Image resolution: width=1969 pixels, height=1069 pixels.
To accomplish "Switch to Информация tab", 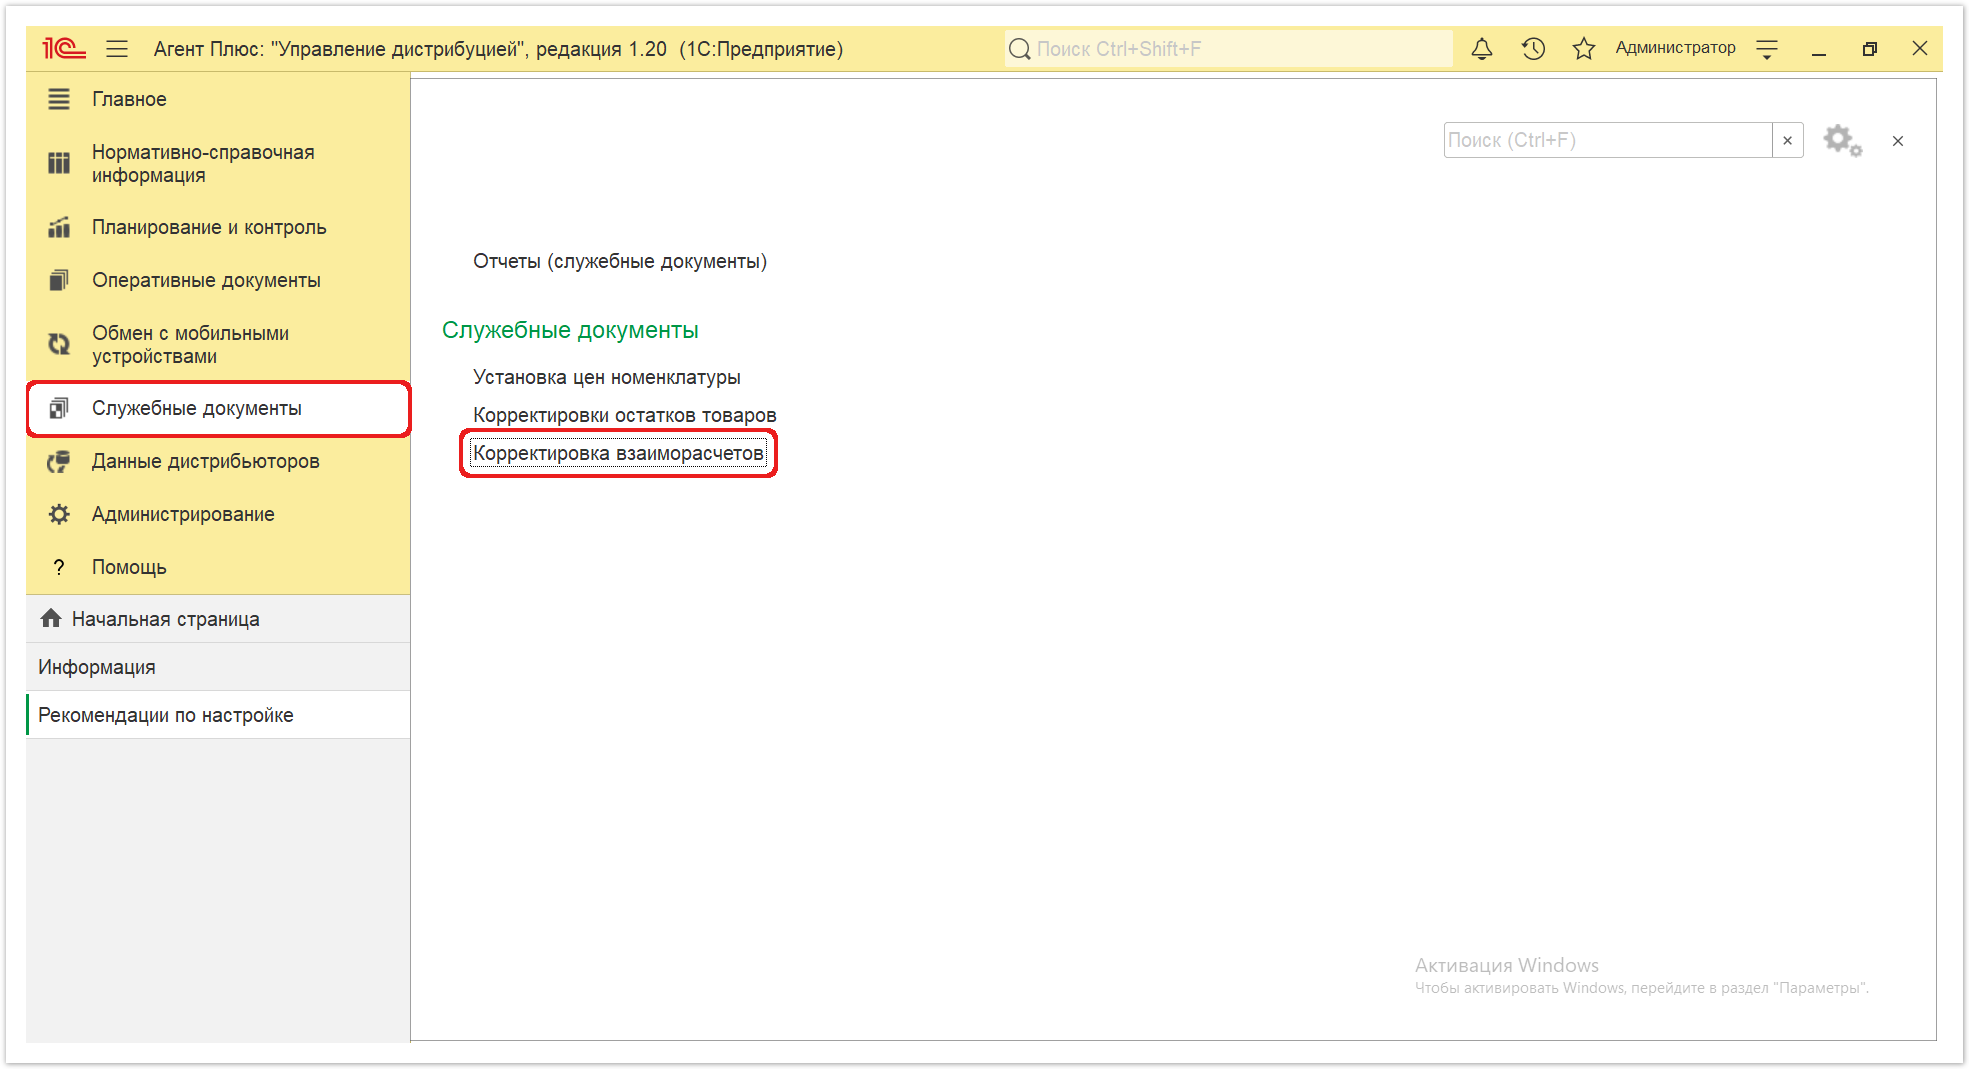I will click(x=218, y=667).
